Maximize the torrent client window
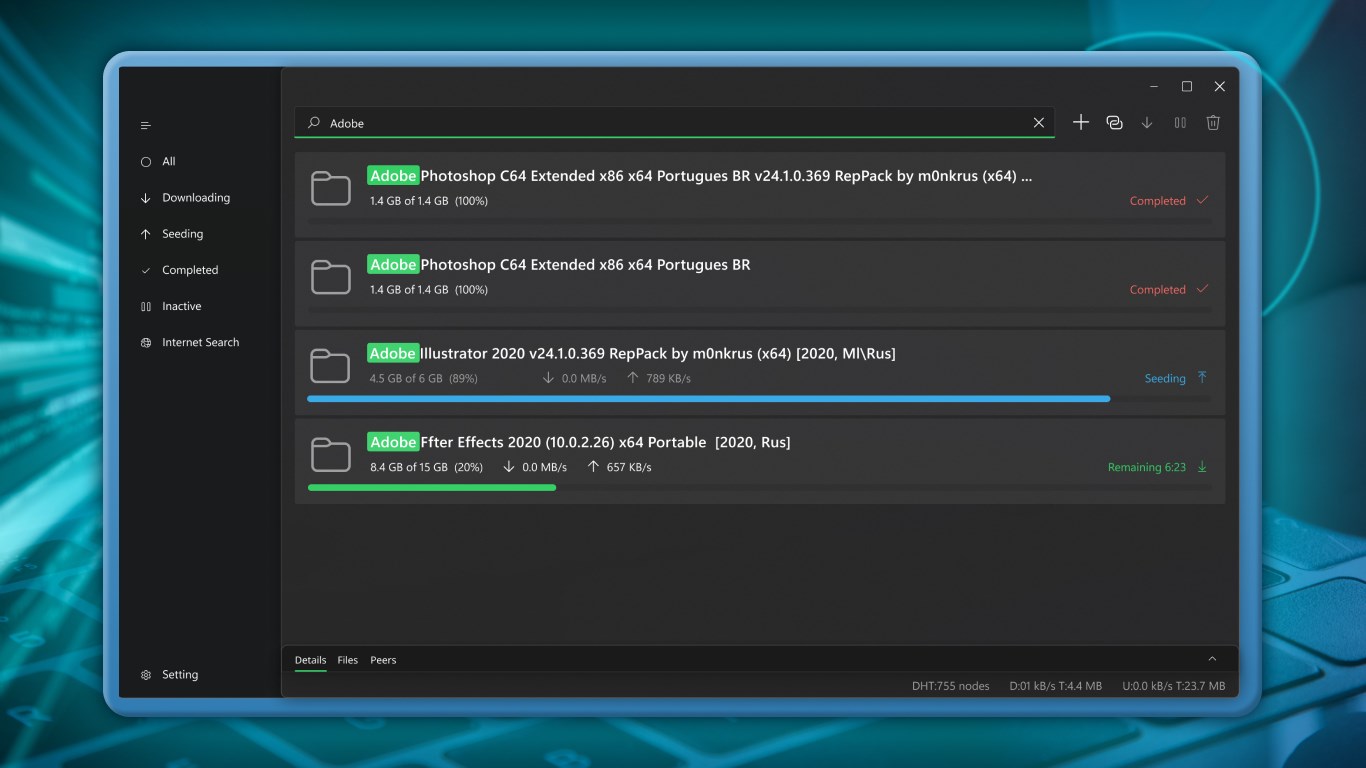The image size is (1366, 768). click(x=1187, y=87)
